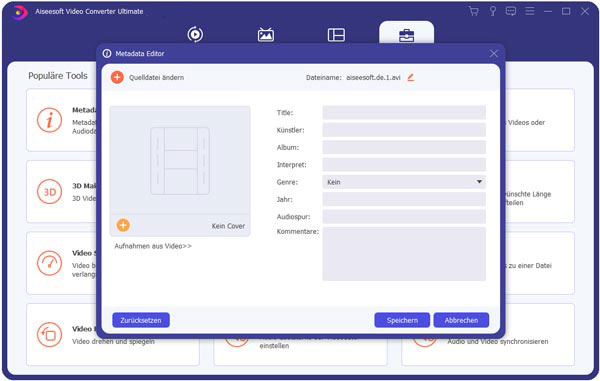Click the Aiseesoft app logo
The image size is (600, 381).
(x=19, y=12)
